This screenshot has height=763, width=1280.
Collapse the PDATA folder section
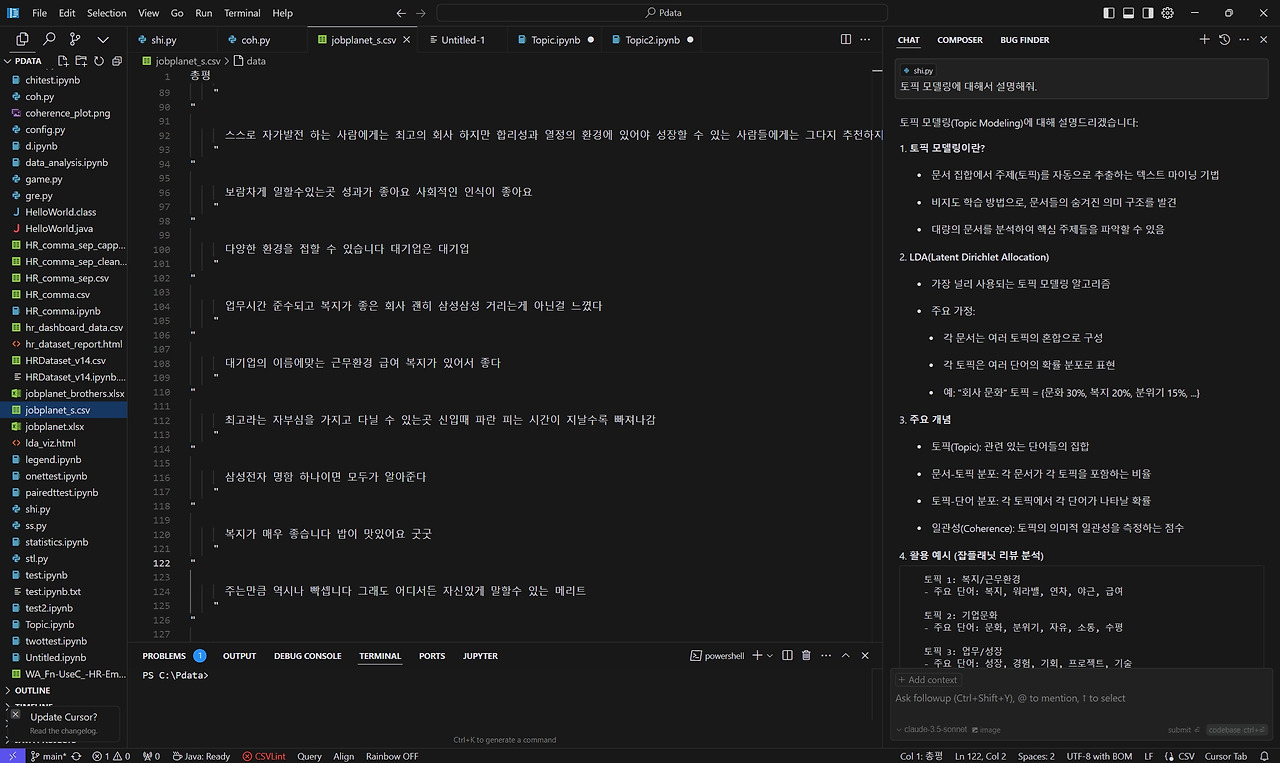pos(28,61)
